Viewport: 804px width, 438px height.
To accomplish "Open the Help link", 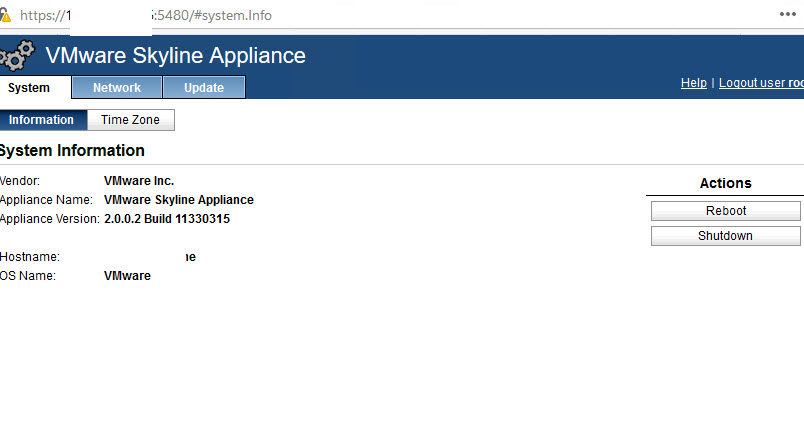I will [x=693, y=83].
